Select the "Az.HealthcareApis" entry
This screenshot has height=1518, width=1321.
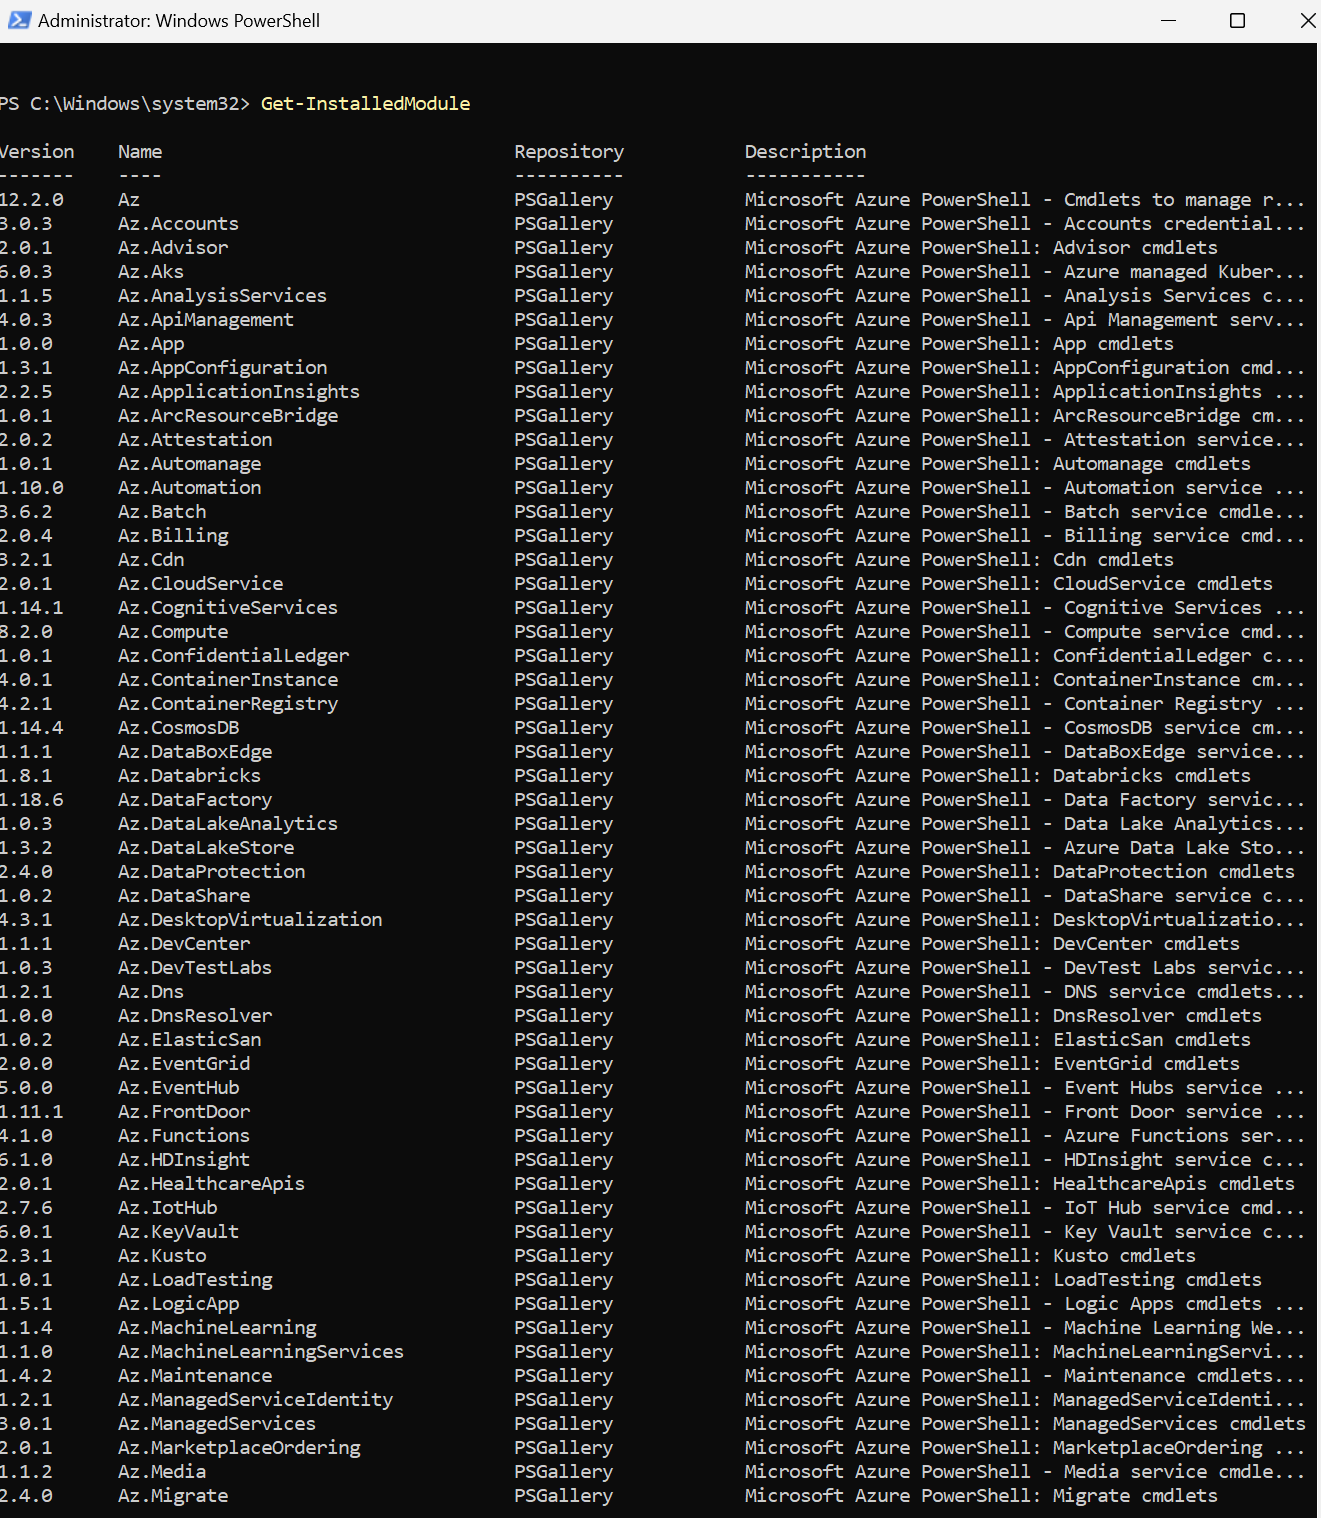[x=211, y=1184]
